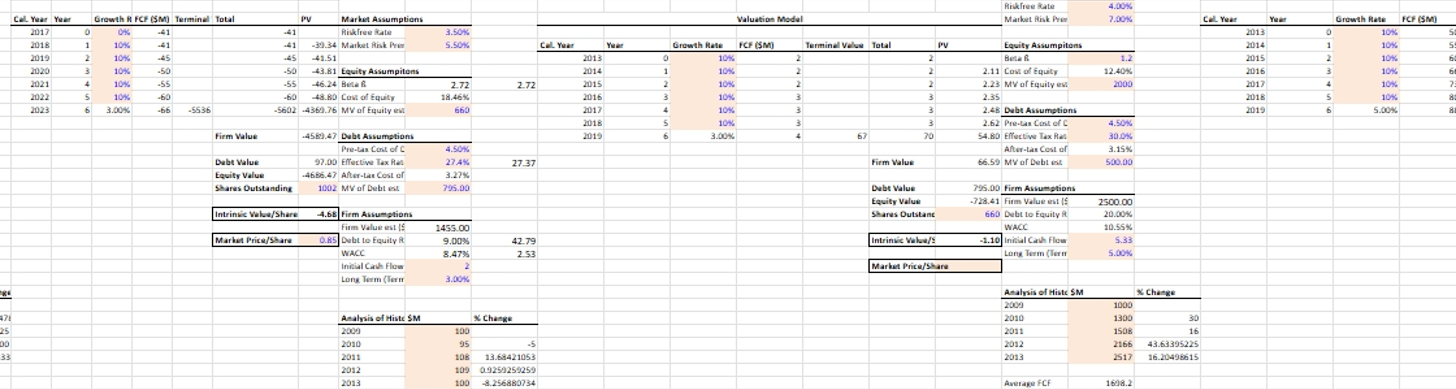Select the % change cell 16.20498615
Screen dimensions: 1456x389
click(x=1168, y=357)
